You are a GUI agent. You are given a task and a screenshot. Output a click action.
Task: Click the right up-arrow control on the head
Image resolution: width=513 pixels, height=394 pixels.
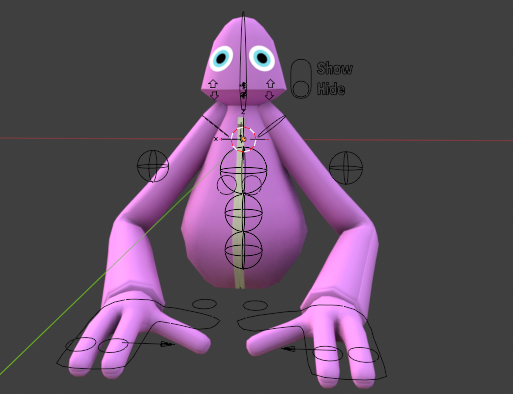[x=270, y=83]
